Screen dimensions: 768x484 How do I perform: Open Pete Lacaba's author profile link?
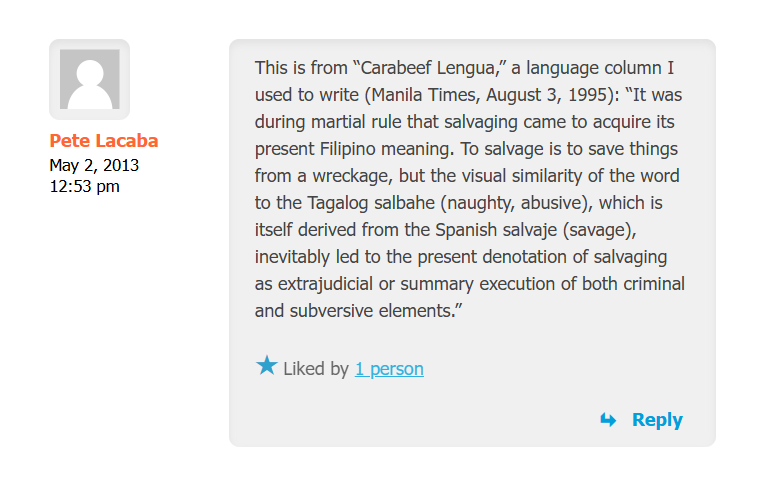[104, 140]
